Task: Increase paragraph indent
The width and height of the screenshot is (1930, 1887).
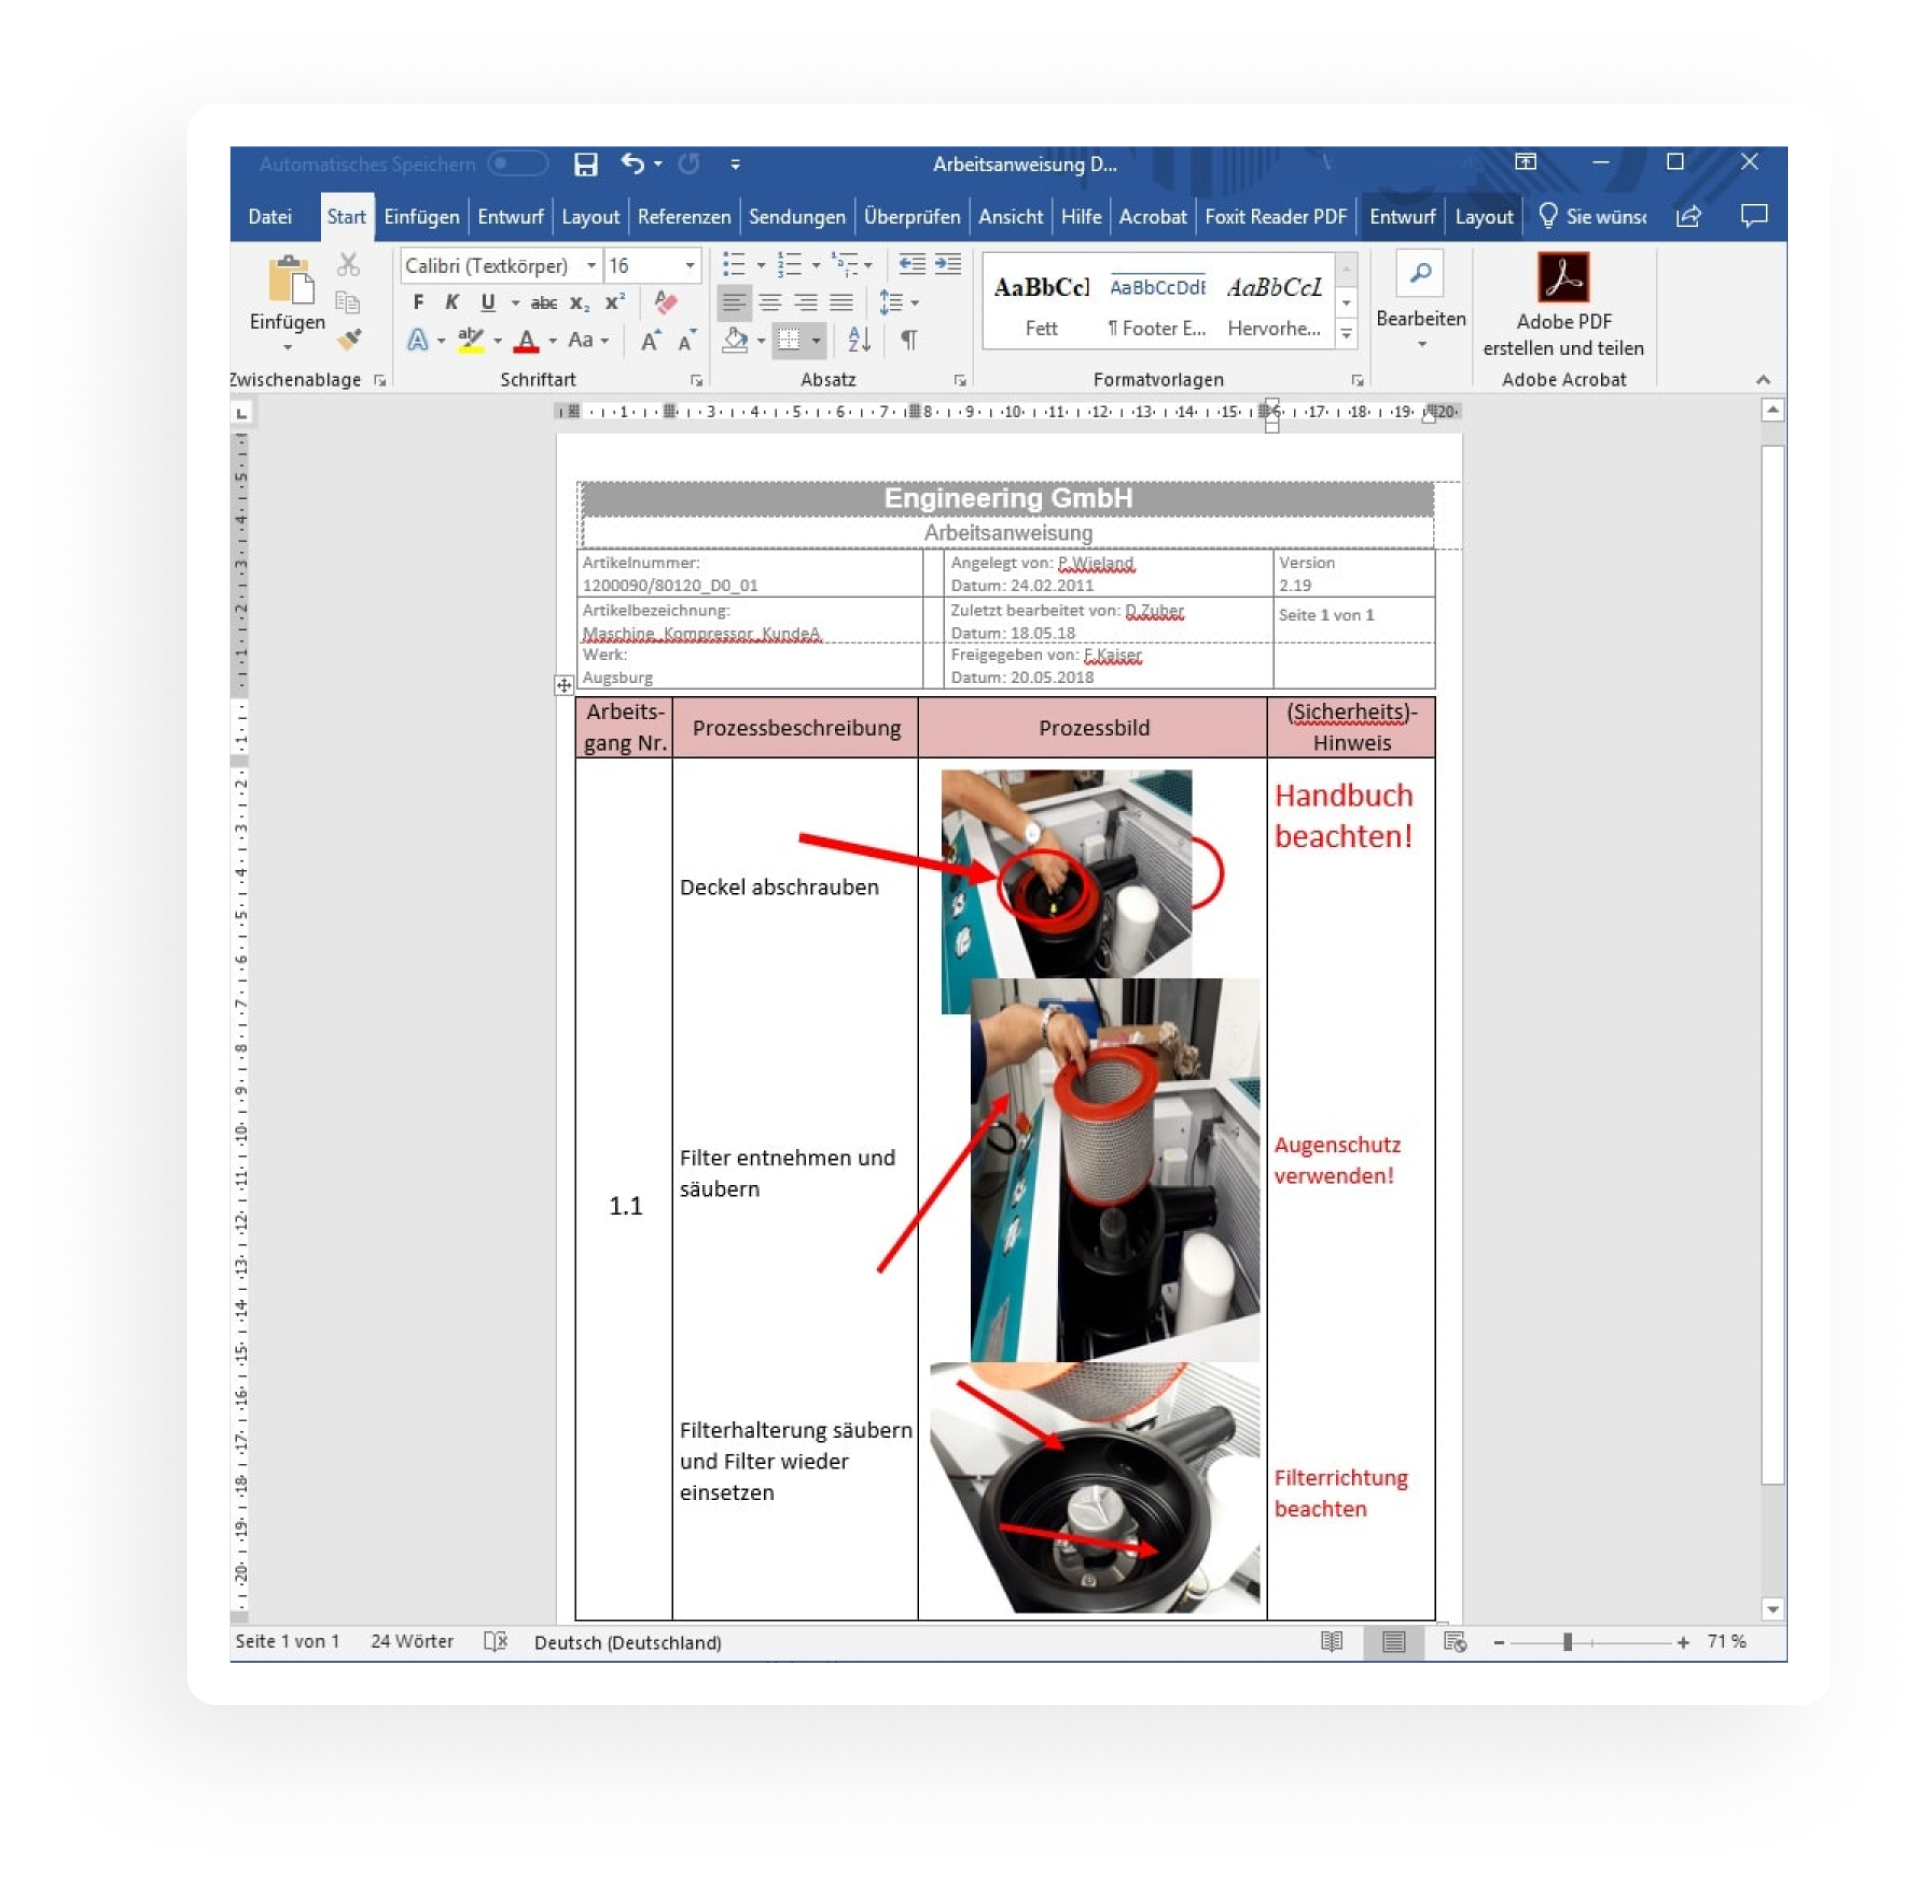Action: point(947,264)
